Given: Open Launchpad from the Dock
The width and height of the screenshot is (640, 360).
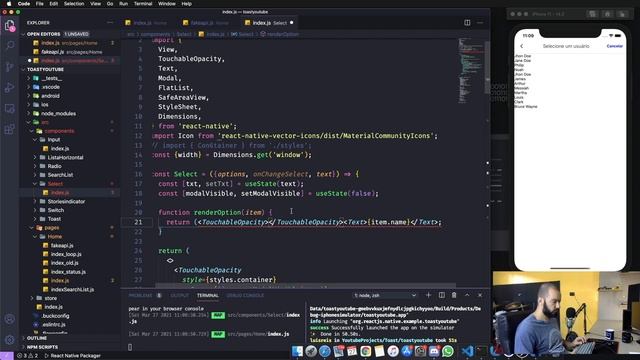Looking at the screenshot, I should point(311,351).
